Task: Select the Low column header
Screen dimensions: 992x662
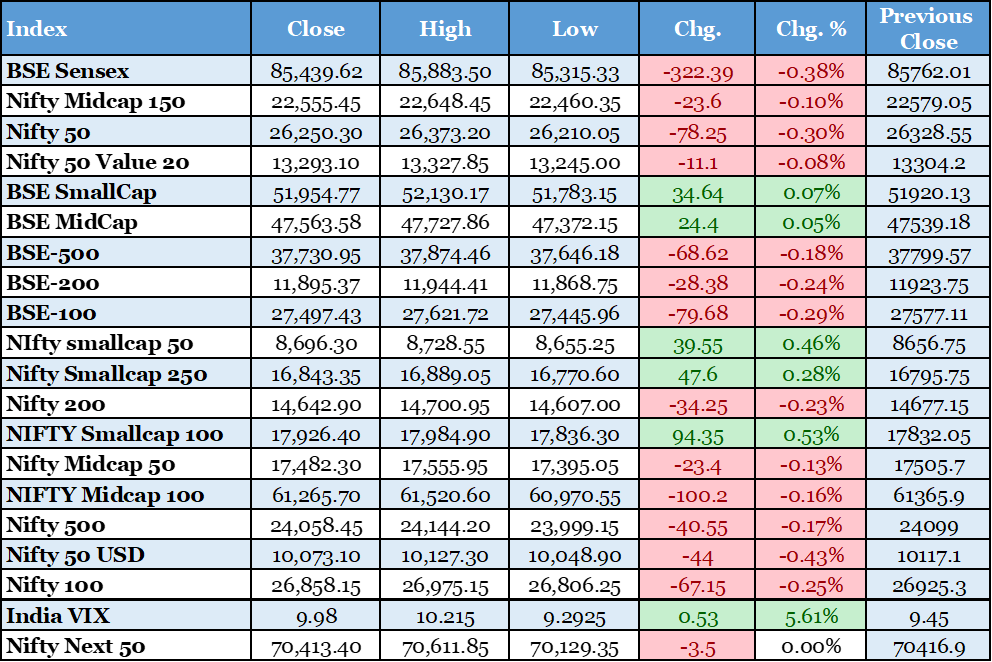Action: point(574,29)
